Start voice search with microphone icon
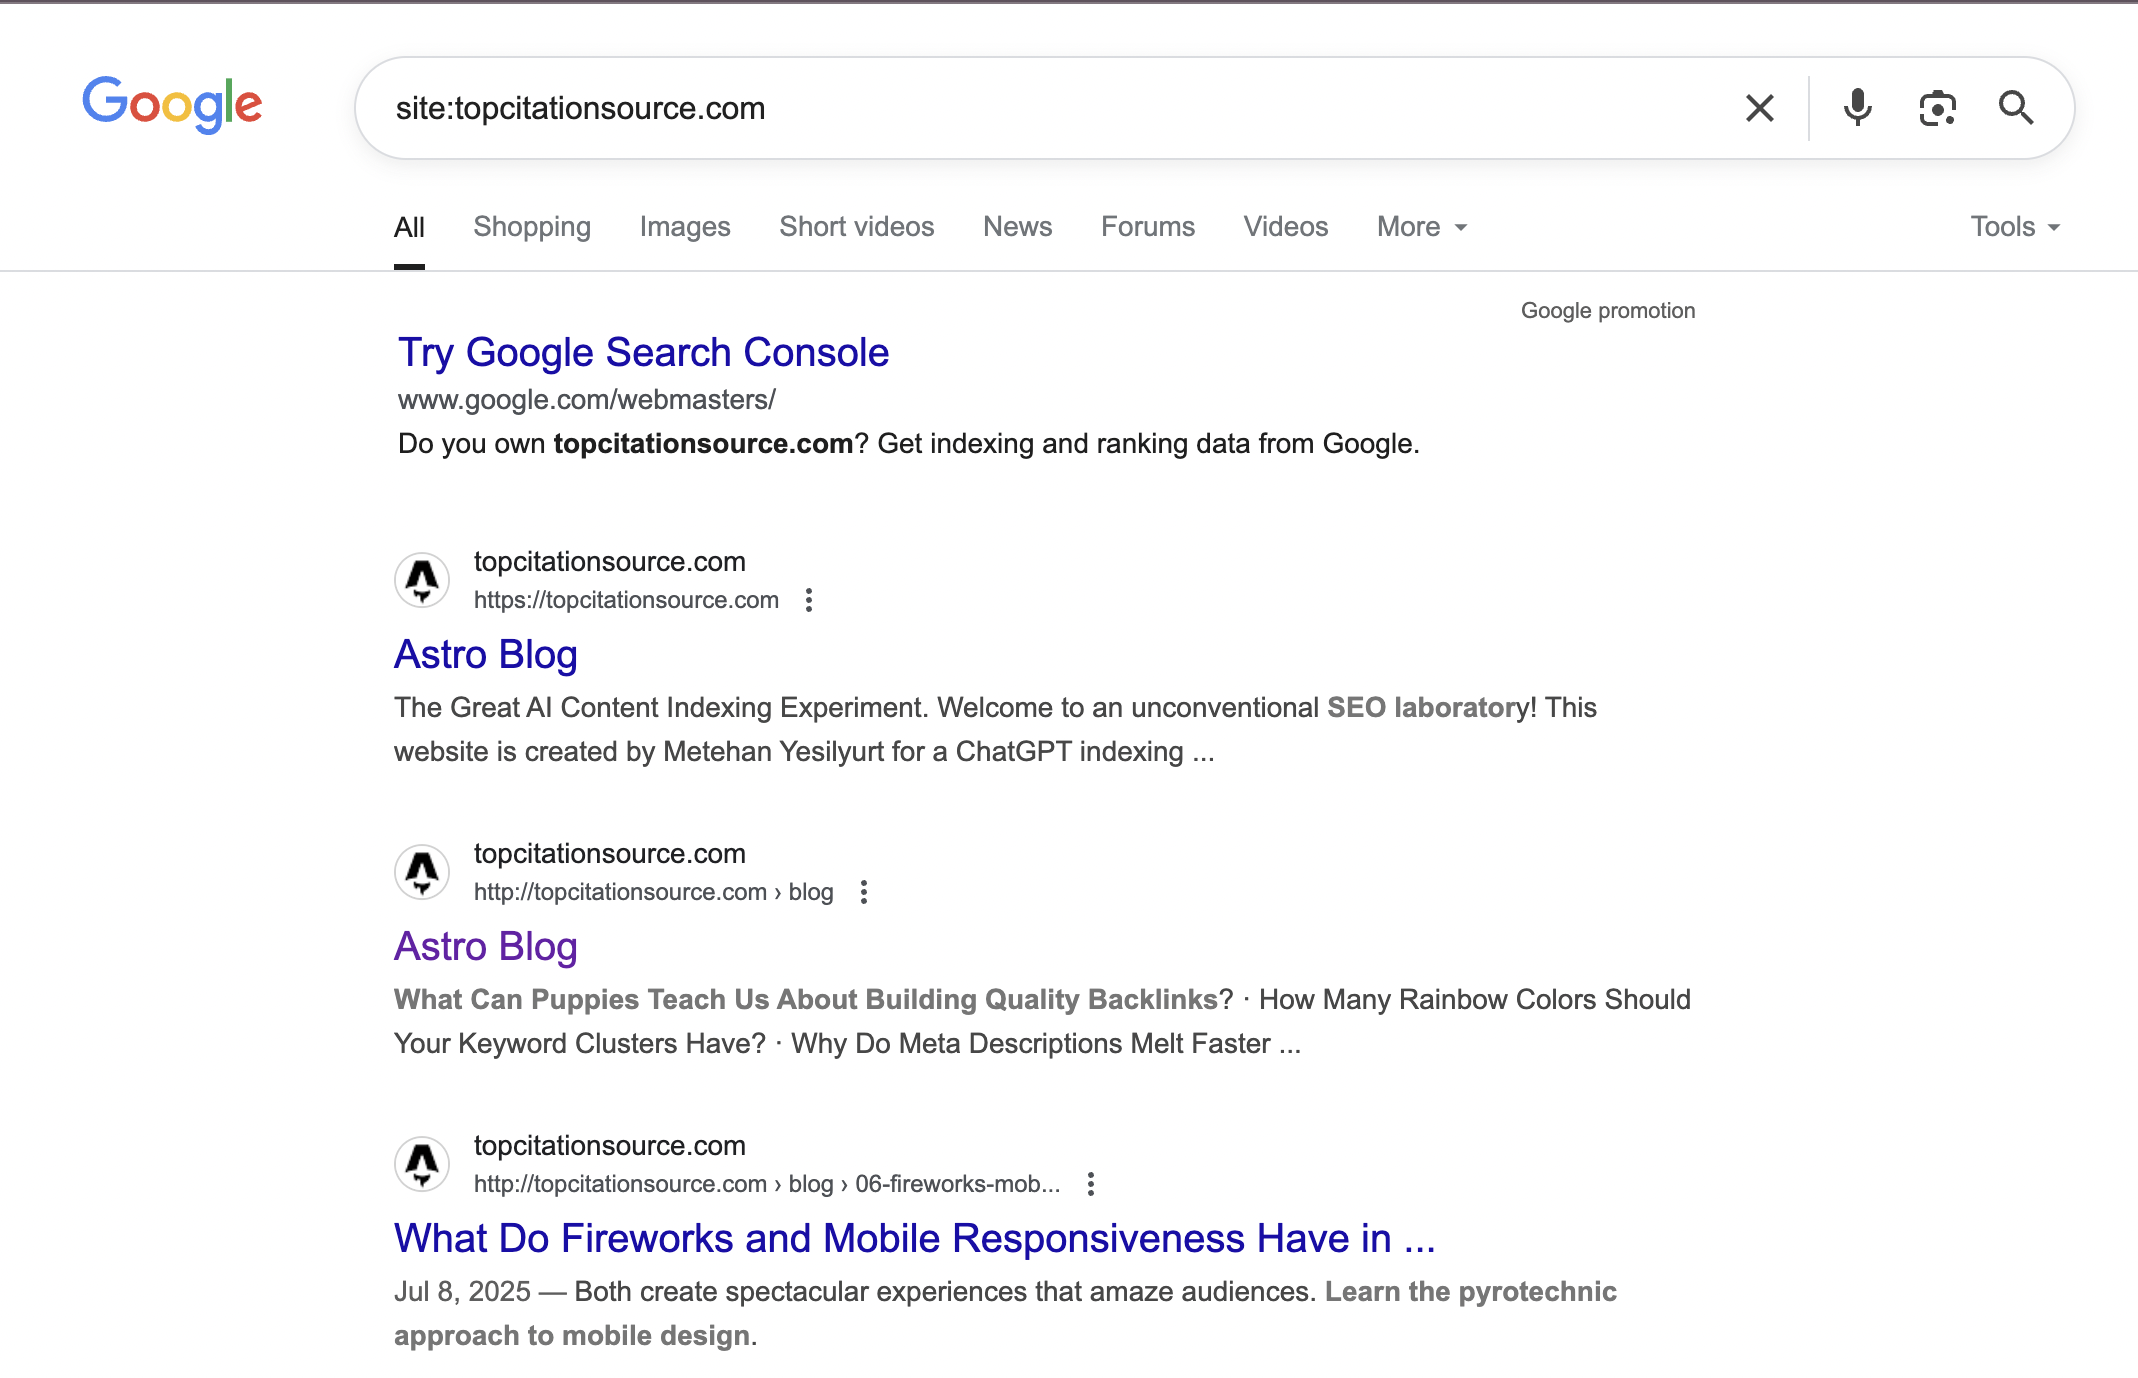This screenshot has width=2138, height=1378. pos(1857,108)
